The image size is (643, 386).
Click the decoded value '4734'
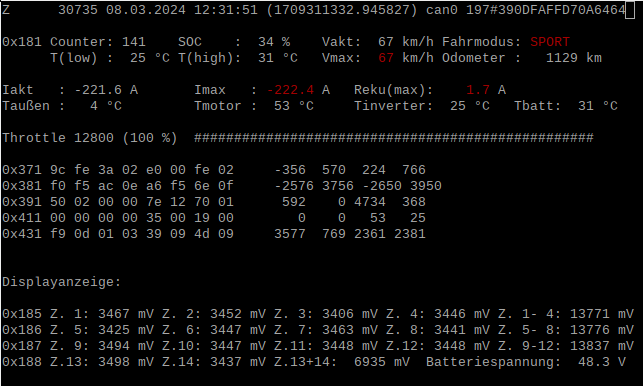click(370, 202)
